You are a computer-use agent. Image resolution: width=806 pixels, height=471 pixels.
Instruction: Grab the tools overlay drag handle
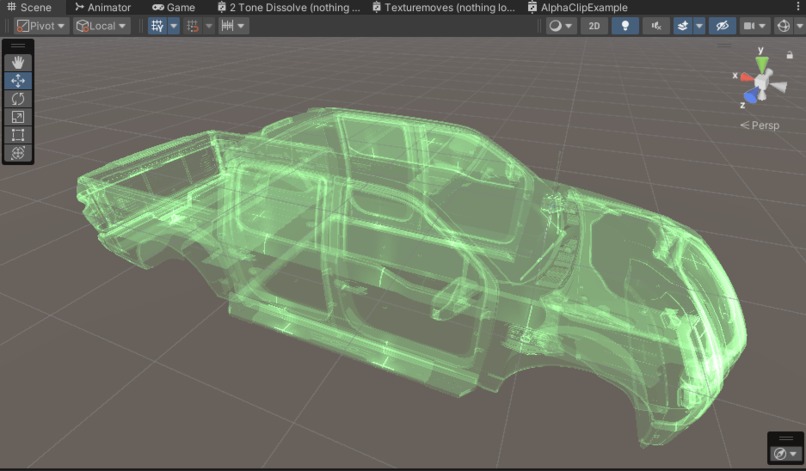pyautogui.click(x=18, y=46)
